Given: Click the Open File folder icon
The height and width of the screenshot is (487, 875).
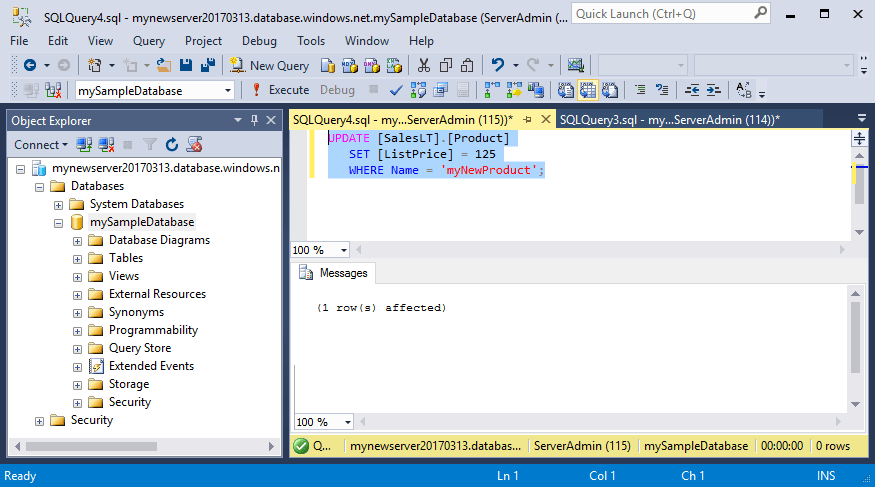Looking at the screenshot, I should [164, 66].
